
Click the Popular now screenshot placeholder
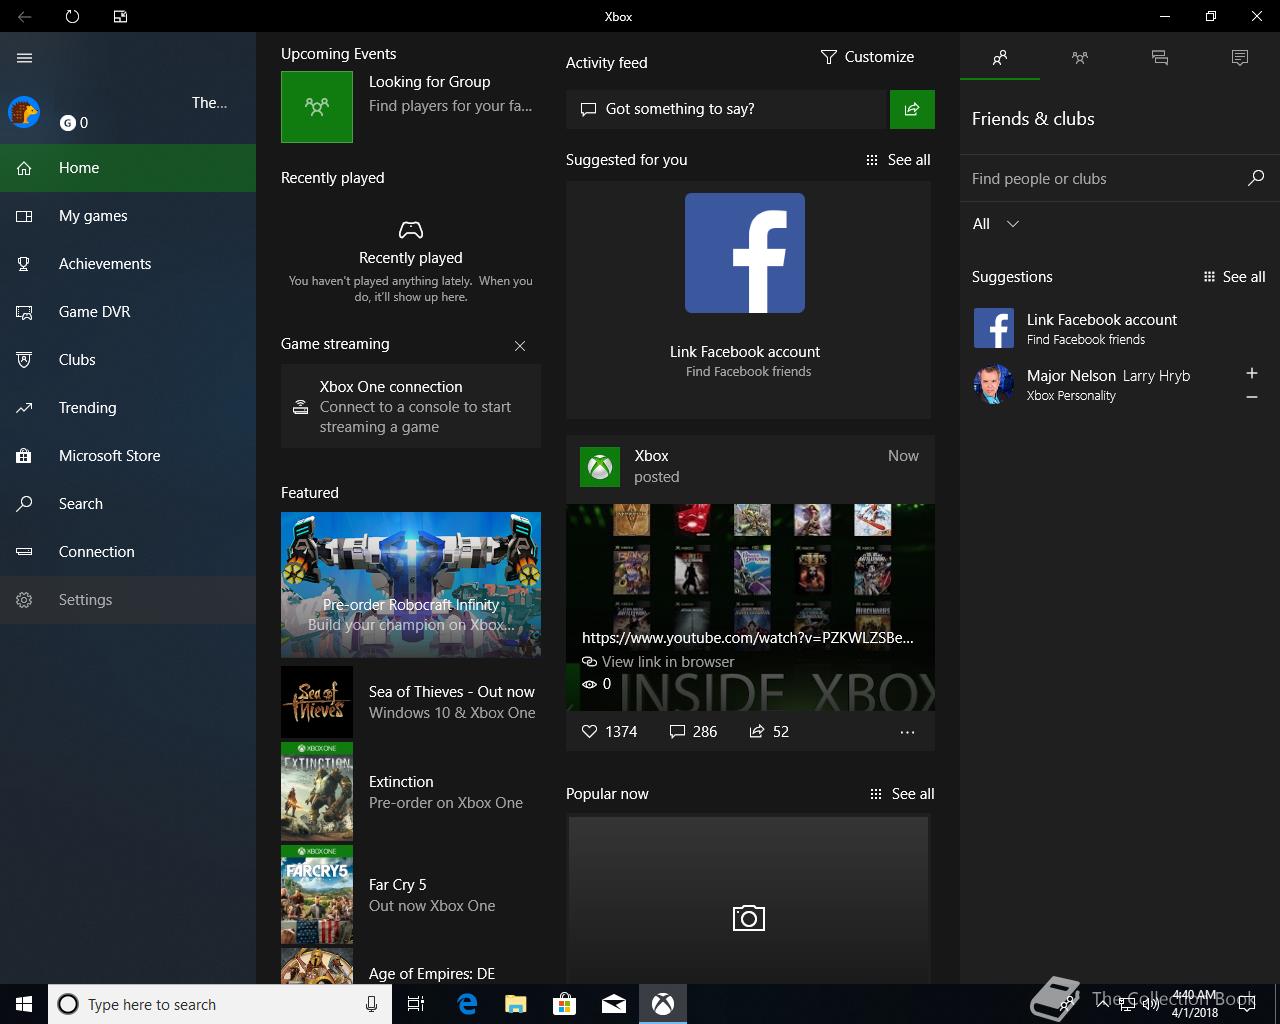748,900
